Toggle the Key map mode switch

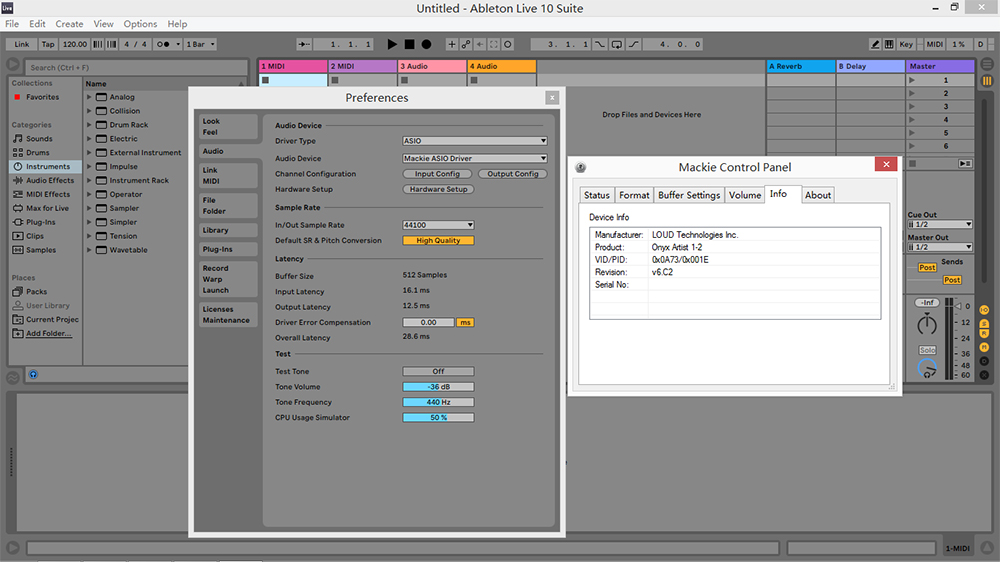click(906, 44)
